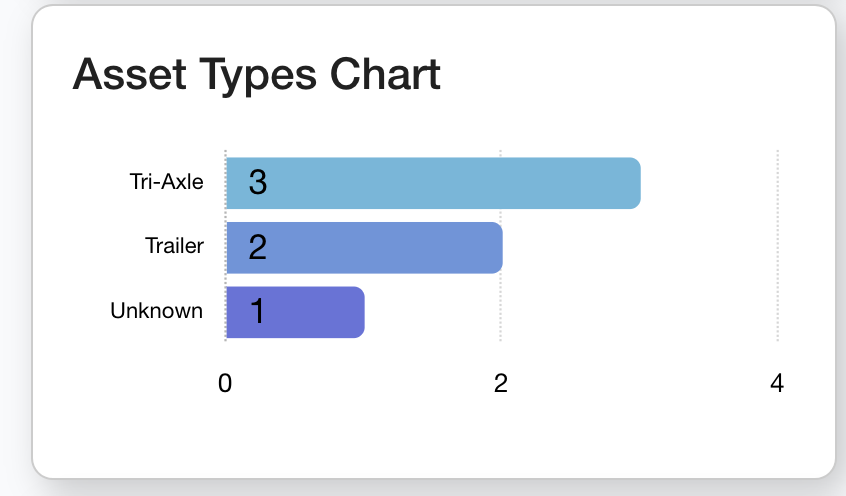Viewport: 846px width, 496px height.
Task: Click the purple Unknown bar
Action: [x=295, y=312]
